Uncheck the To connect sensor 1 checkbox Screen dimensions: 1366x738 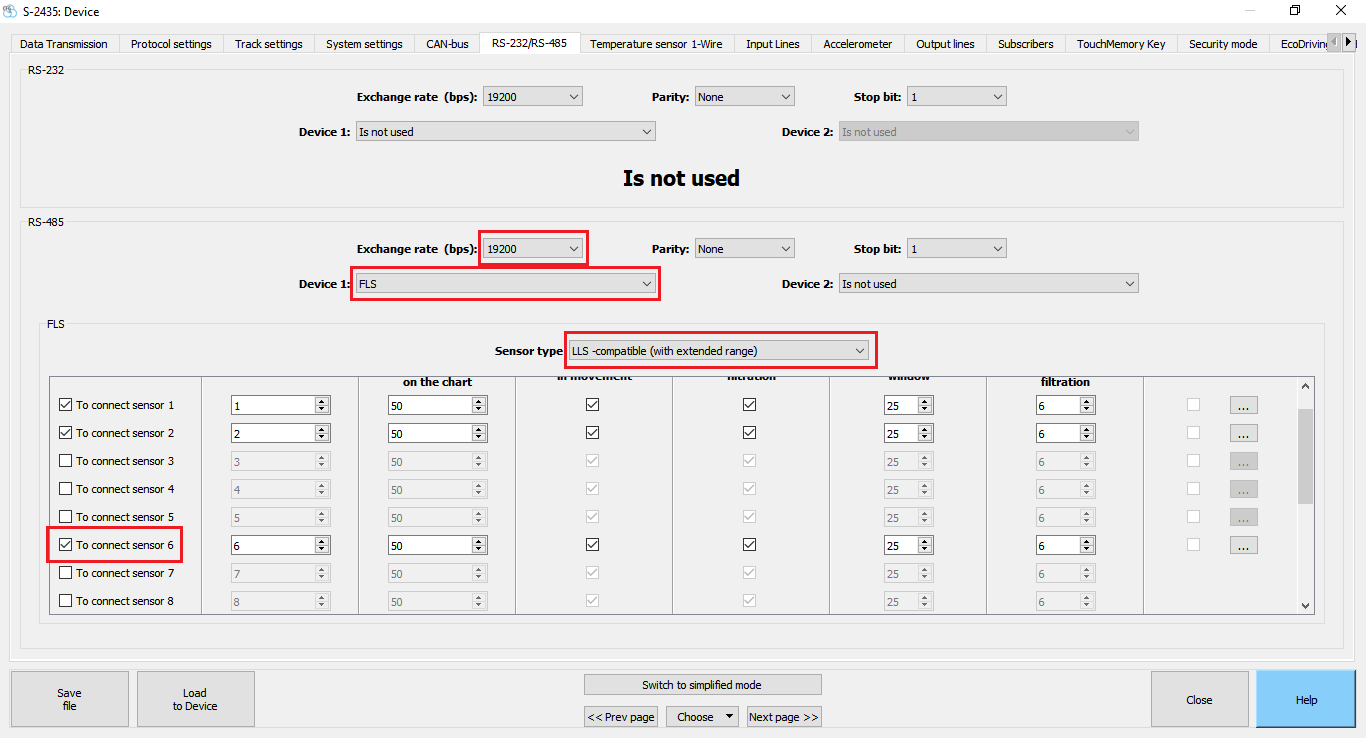click(66, 405)
